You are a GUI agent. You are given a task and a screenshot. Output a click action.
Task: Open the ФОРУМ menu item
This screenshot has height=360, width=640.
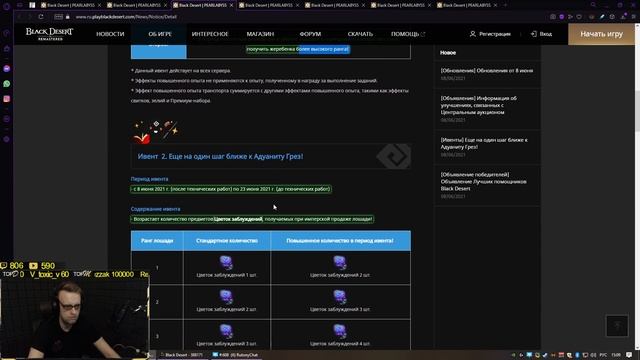coord(310,34)
